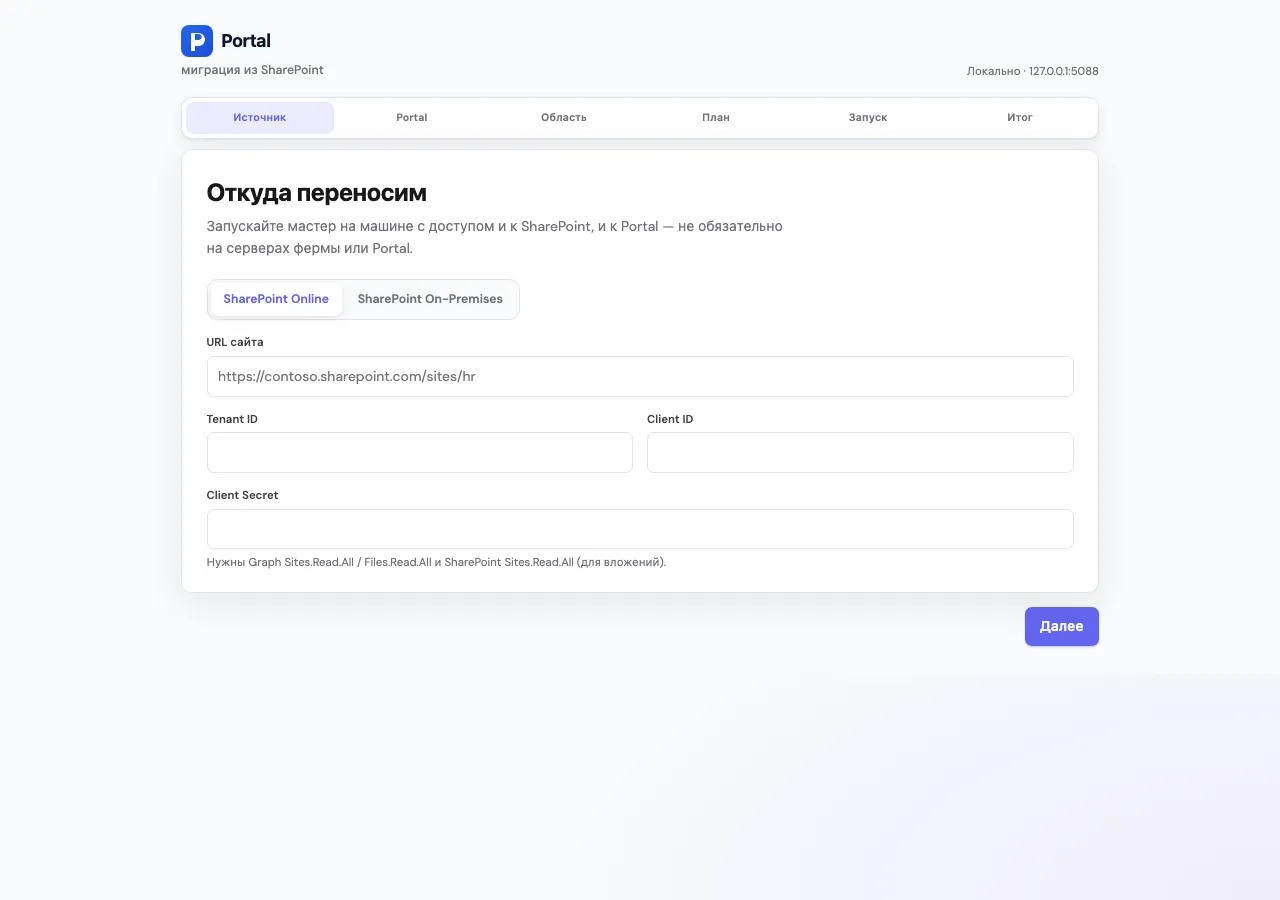Click the Далее button
The image size is (1280, 900).
coord(1062,626)
